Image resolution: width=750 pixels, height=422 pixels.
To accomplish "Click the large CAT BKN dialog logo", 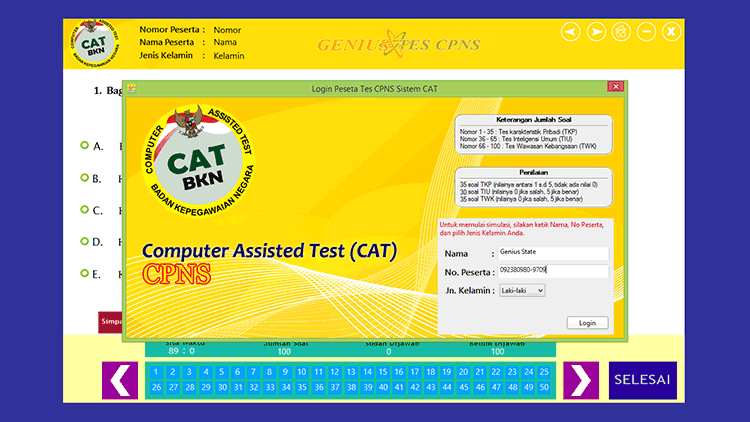I will point(199,161).
